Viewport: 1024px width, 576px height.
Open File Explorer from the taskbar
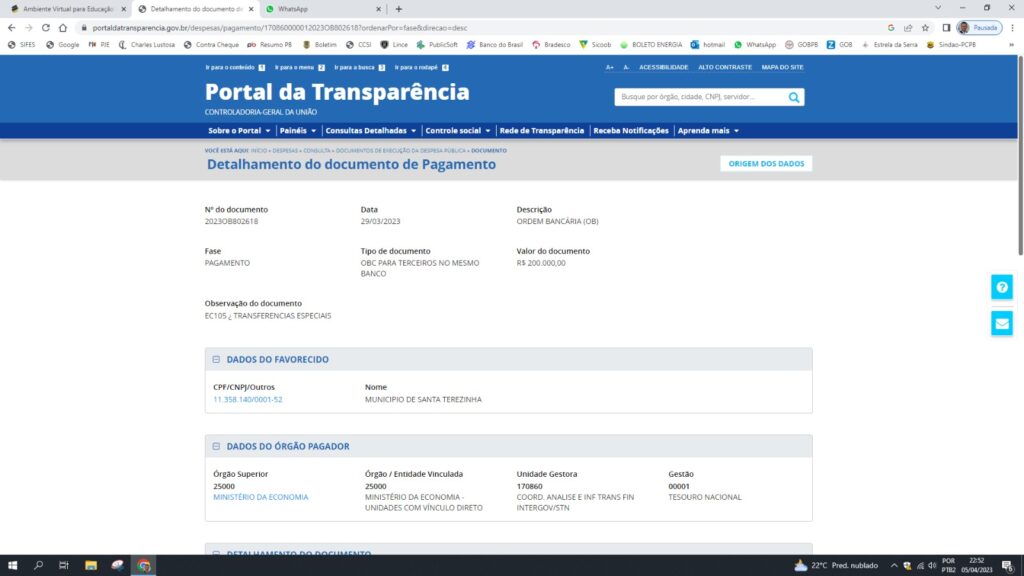point(91,565)
